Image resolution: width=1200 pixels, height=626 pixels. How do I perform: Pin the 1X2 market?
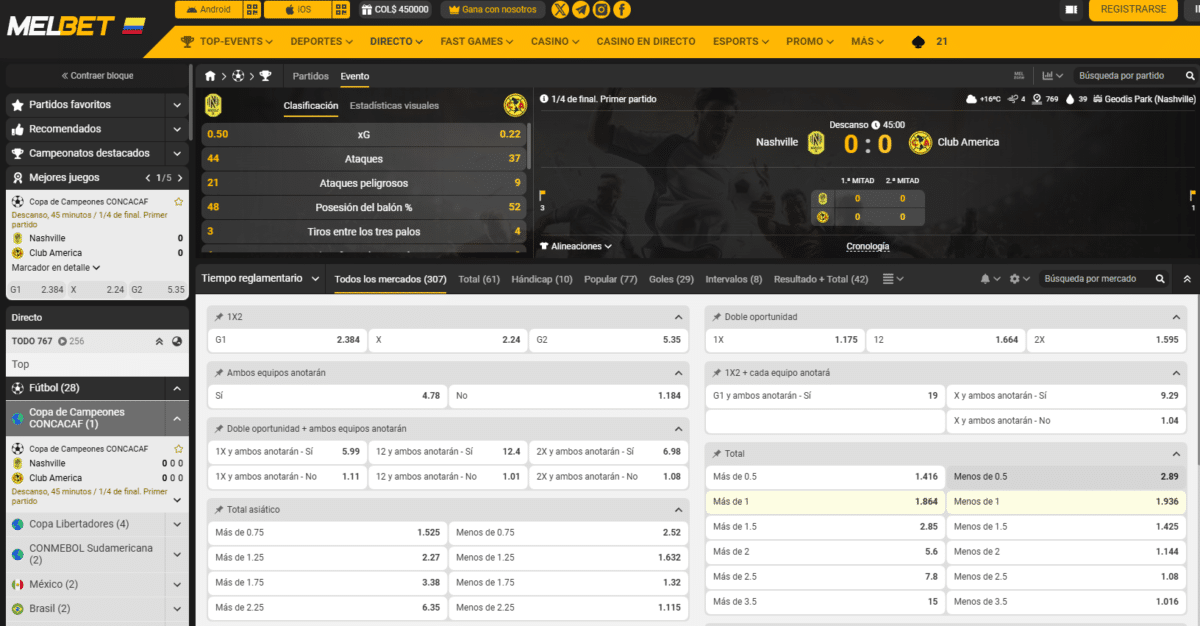click(219, 317)
